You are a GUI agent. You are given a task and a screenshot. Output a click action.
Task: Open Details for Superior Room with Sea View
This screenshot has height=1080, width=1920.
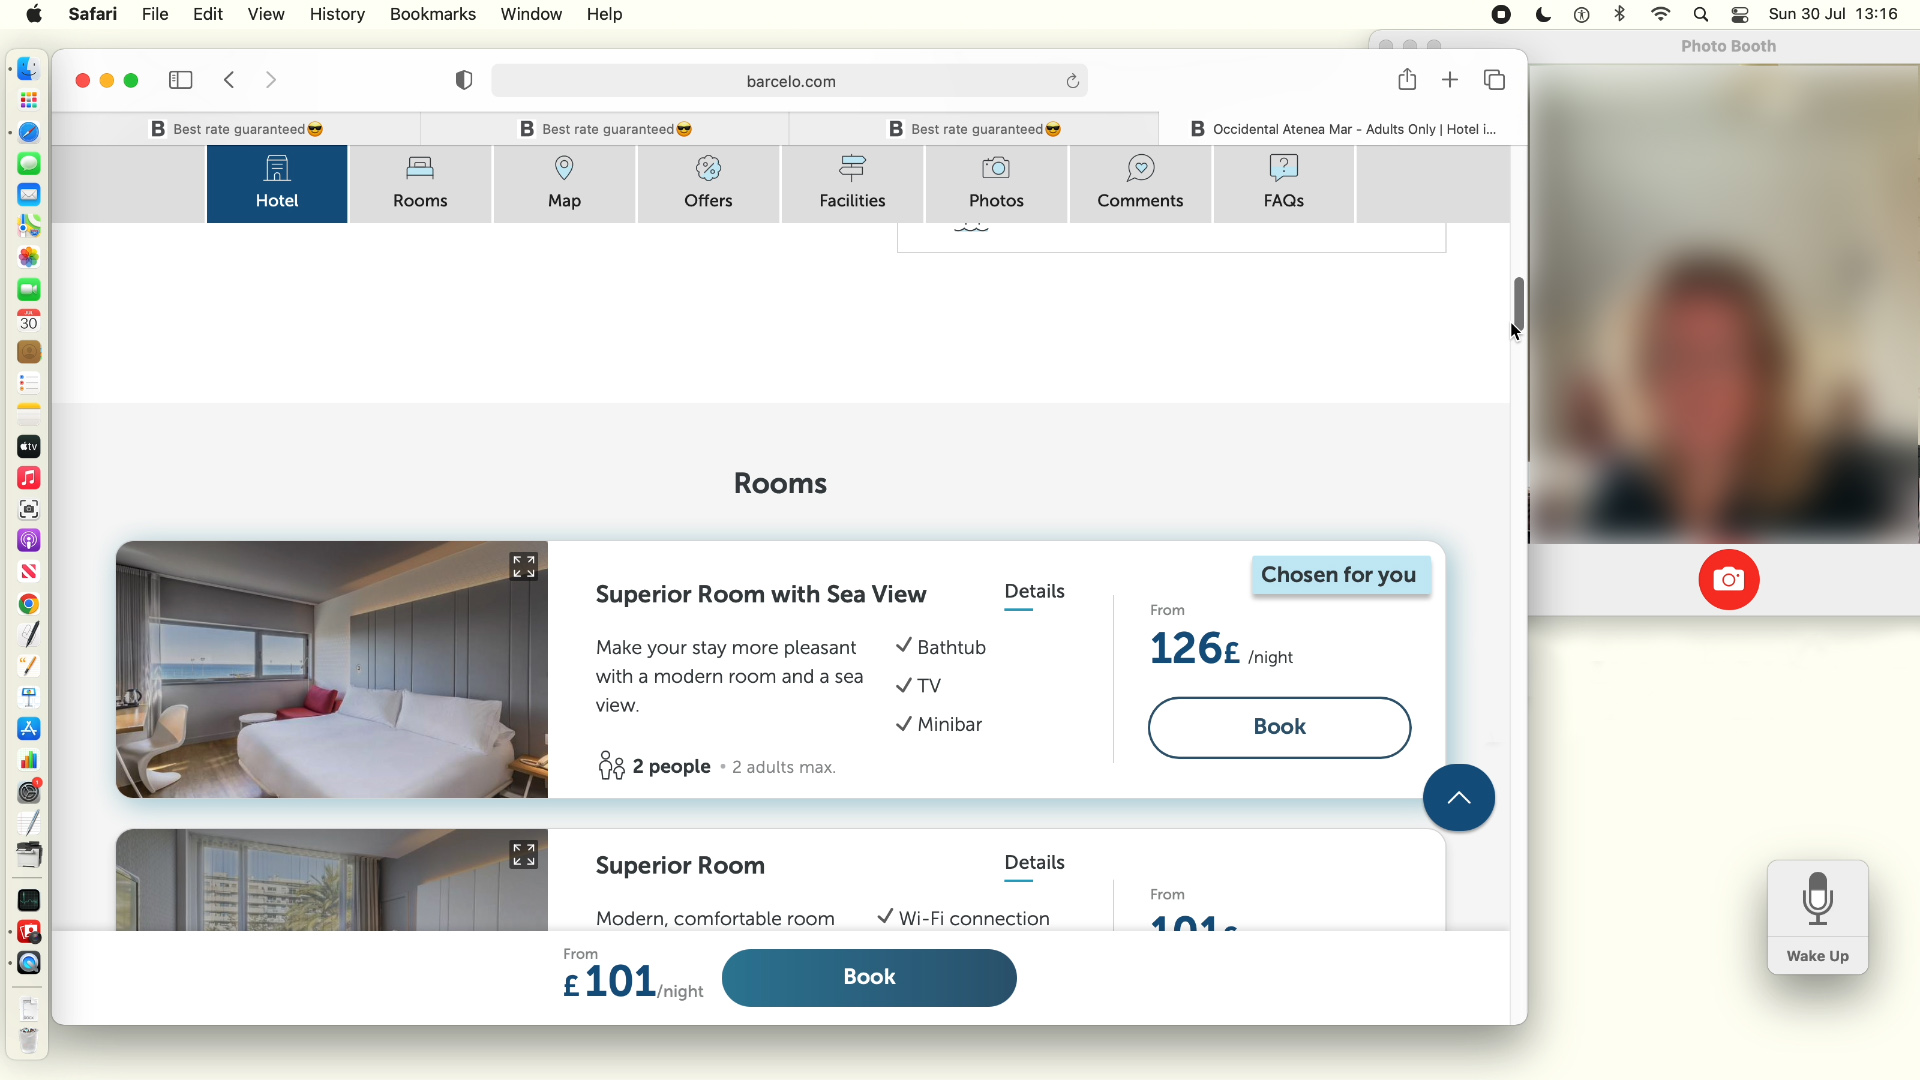(1034, 591)
